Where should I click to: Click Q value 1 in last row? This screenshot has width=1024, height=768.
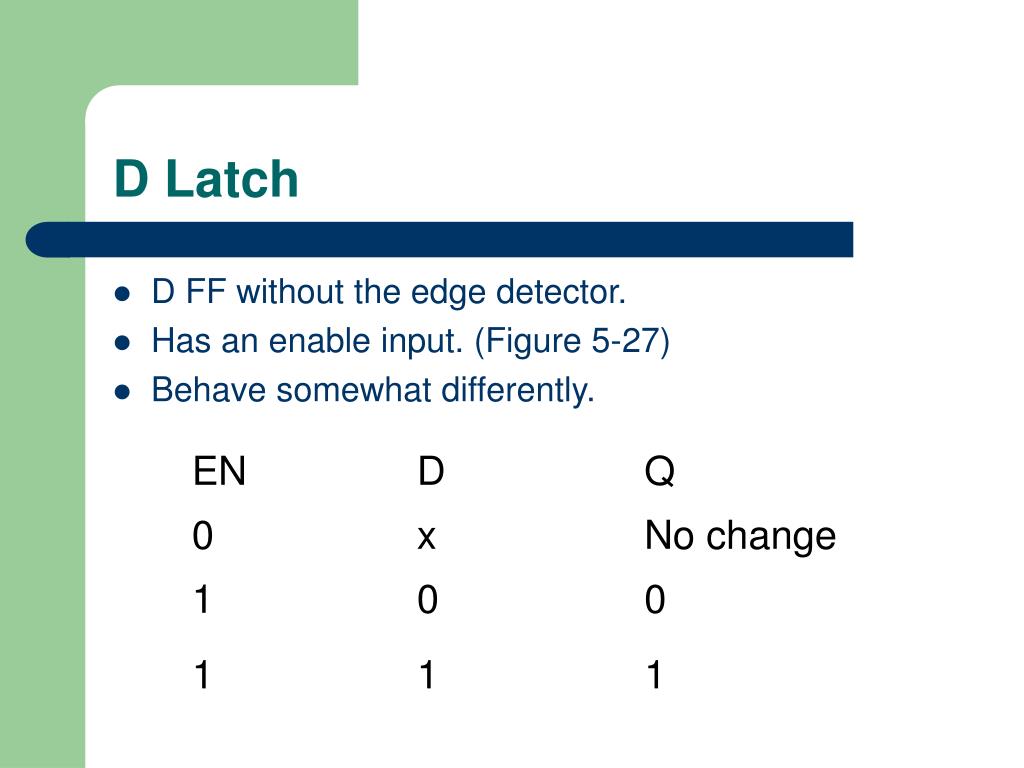pyautogui.click(x=654, y=675)
